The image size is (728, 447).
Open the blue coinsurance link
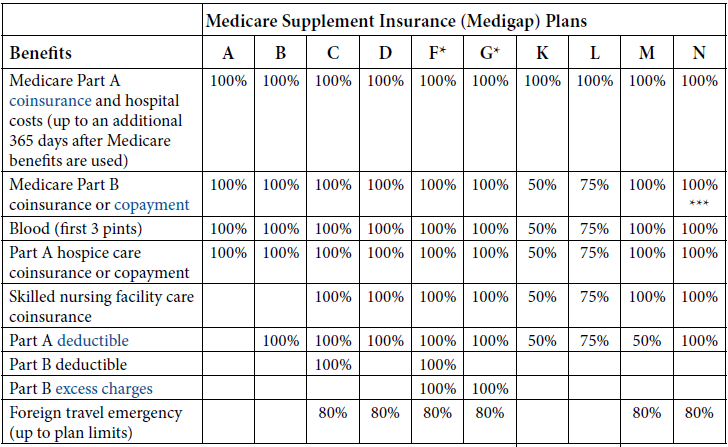(x=50, y=101)
